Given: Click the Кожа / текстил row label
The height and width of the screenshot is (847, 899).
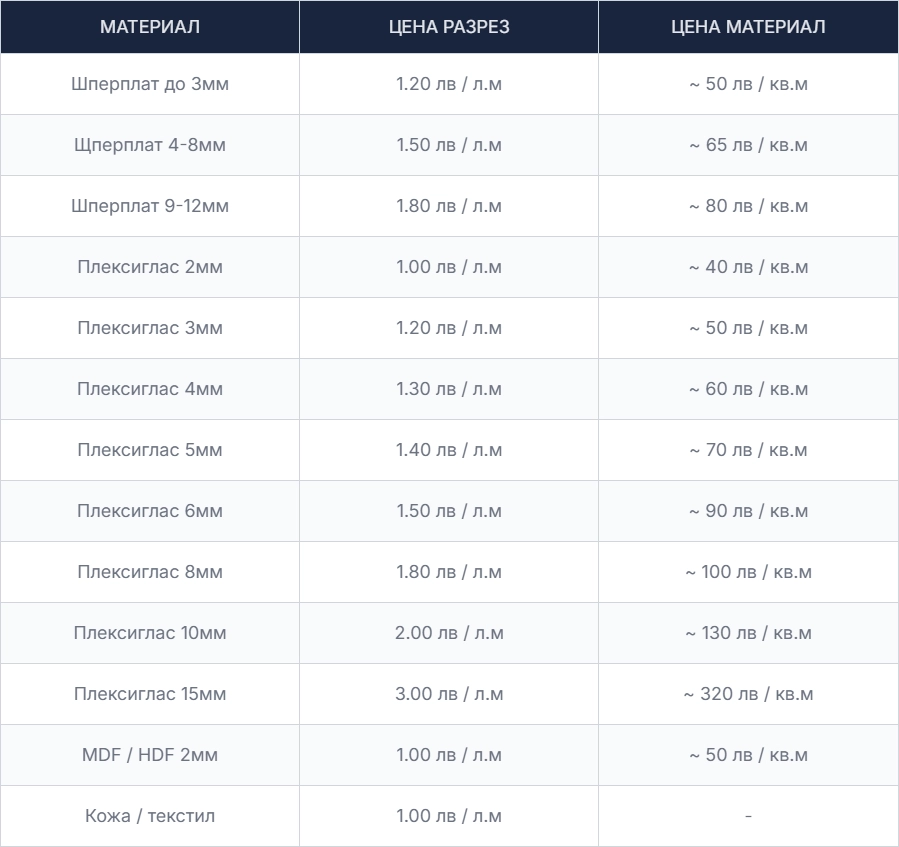Looking at the screenshot, I should coord(150,816).
